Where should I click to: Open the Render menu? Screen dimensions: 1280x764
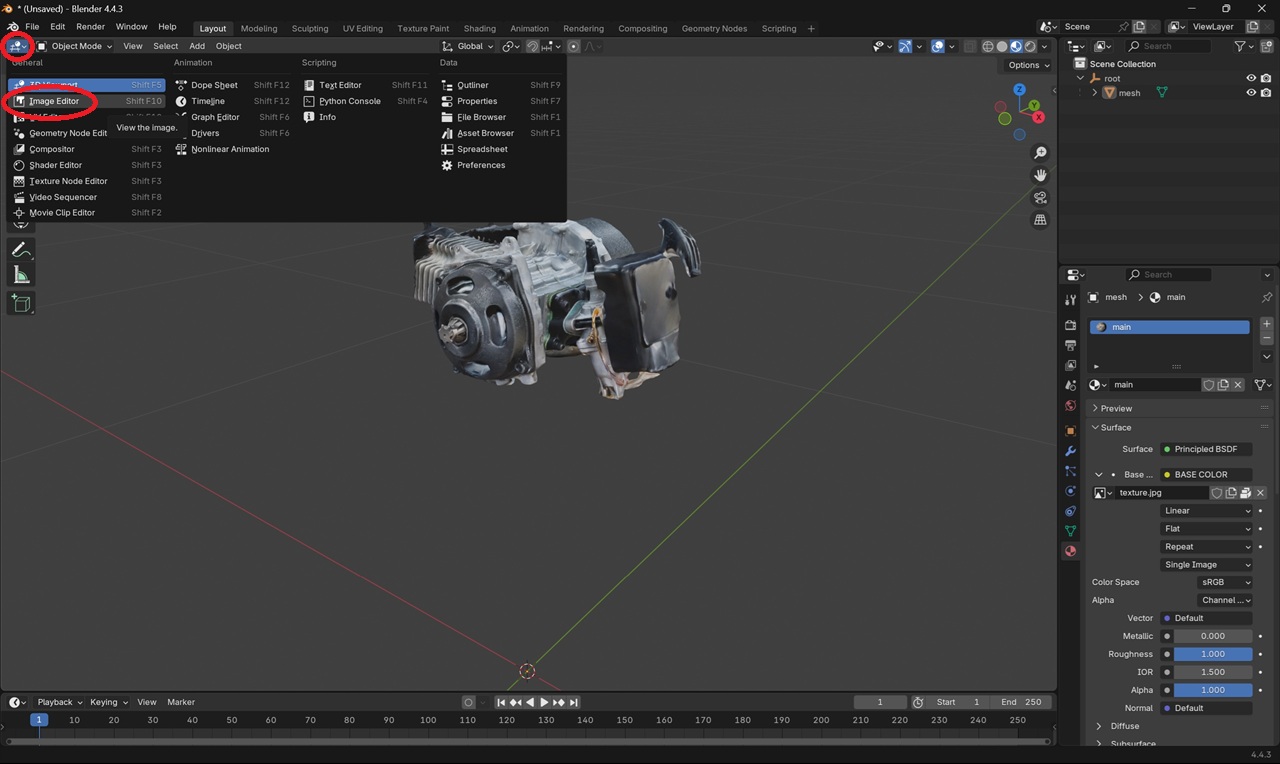click(90, 27)
